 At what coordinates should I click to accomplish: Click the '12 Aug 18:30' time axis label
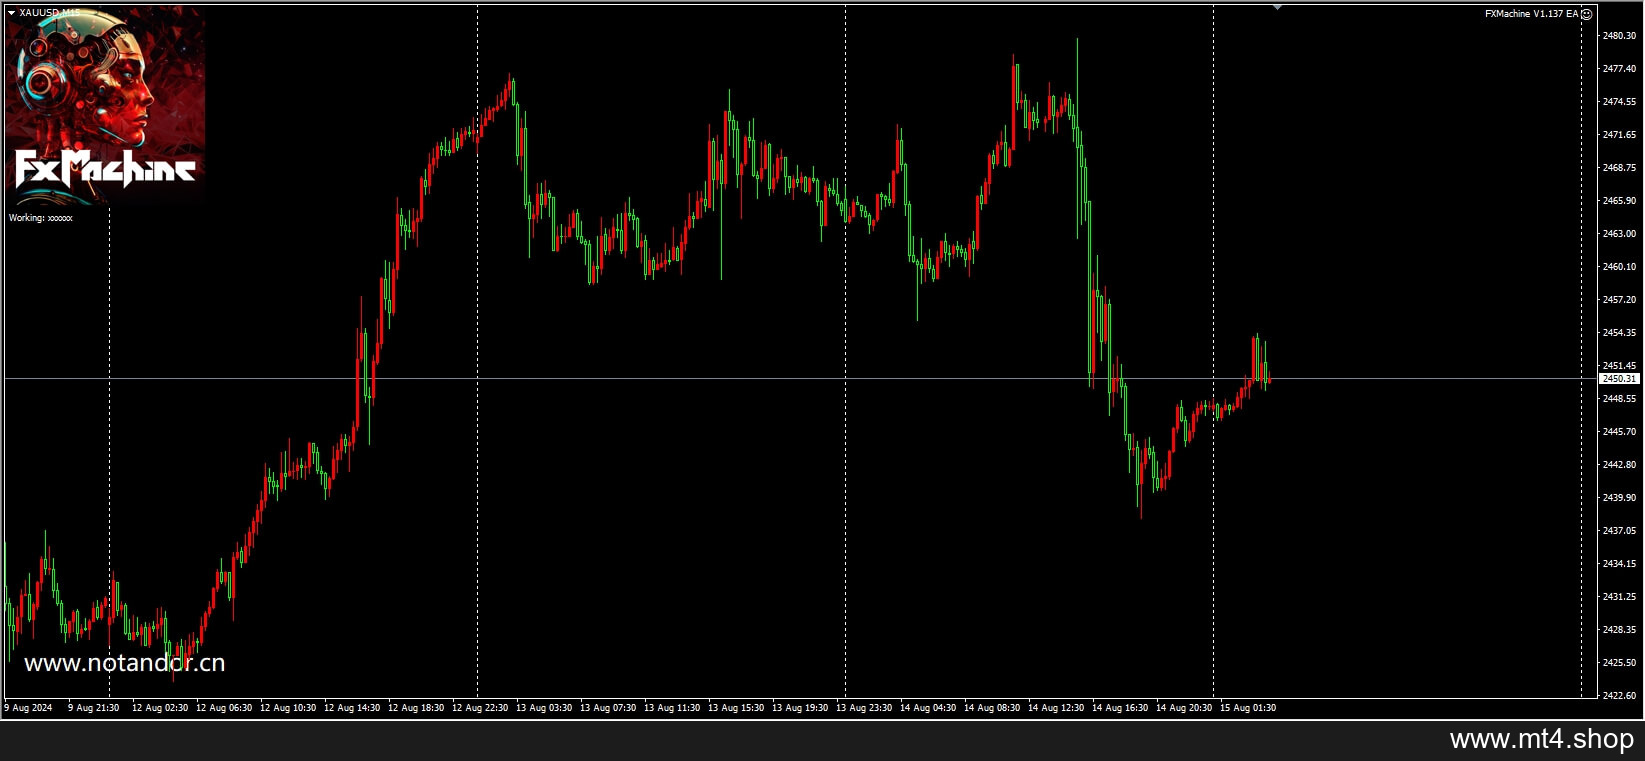click(x=416, y=708)
